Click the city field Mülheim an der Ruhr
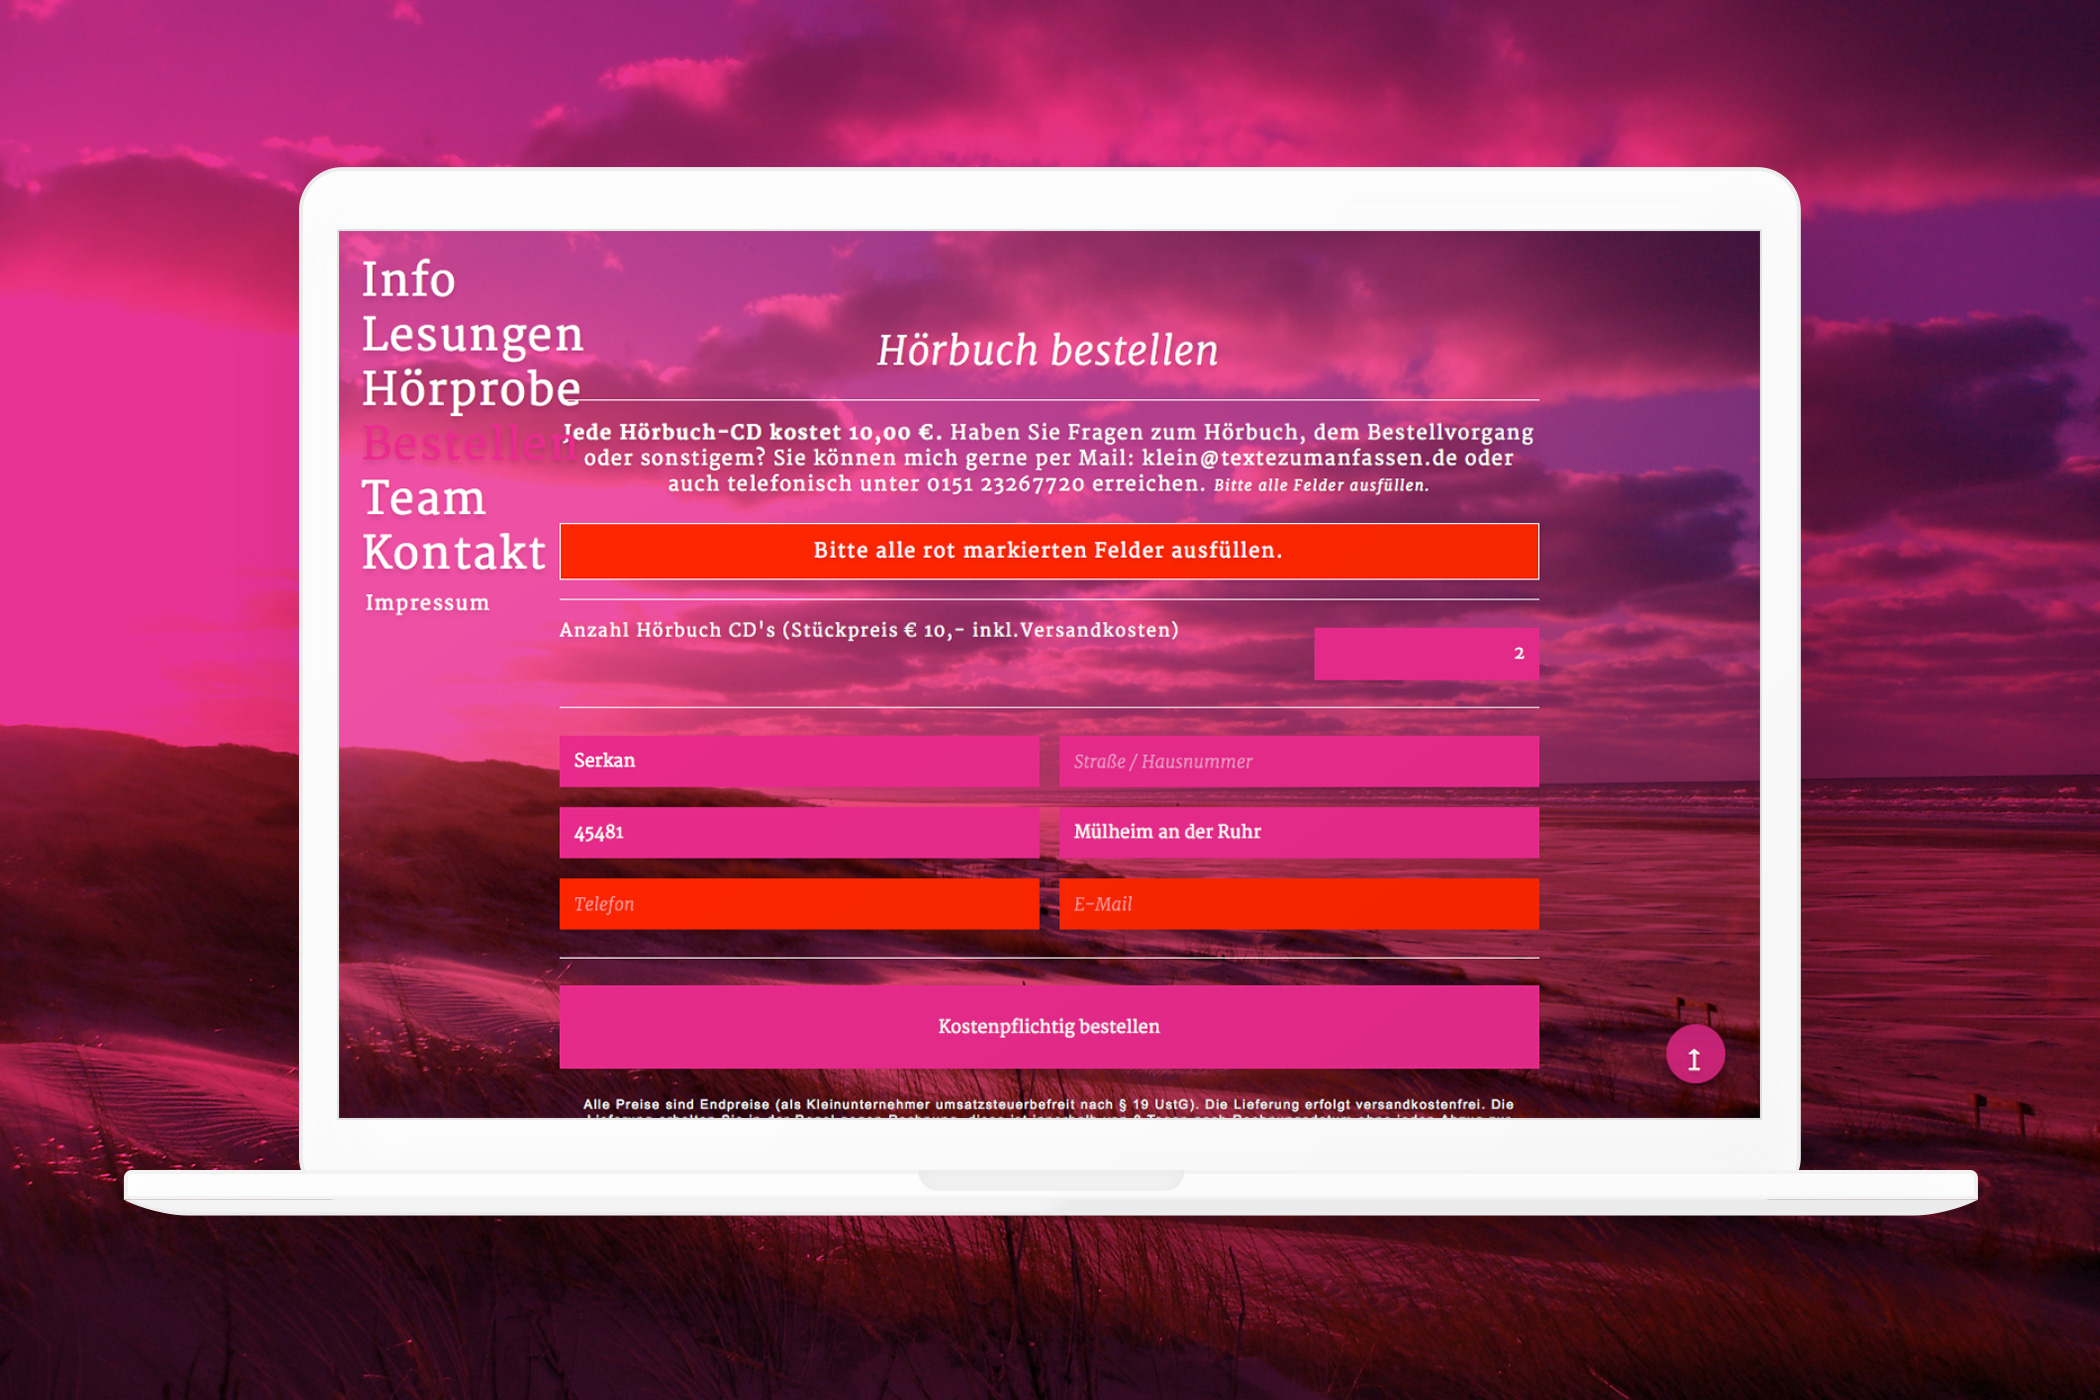 click(1298, 832)
